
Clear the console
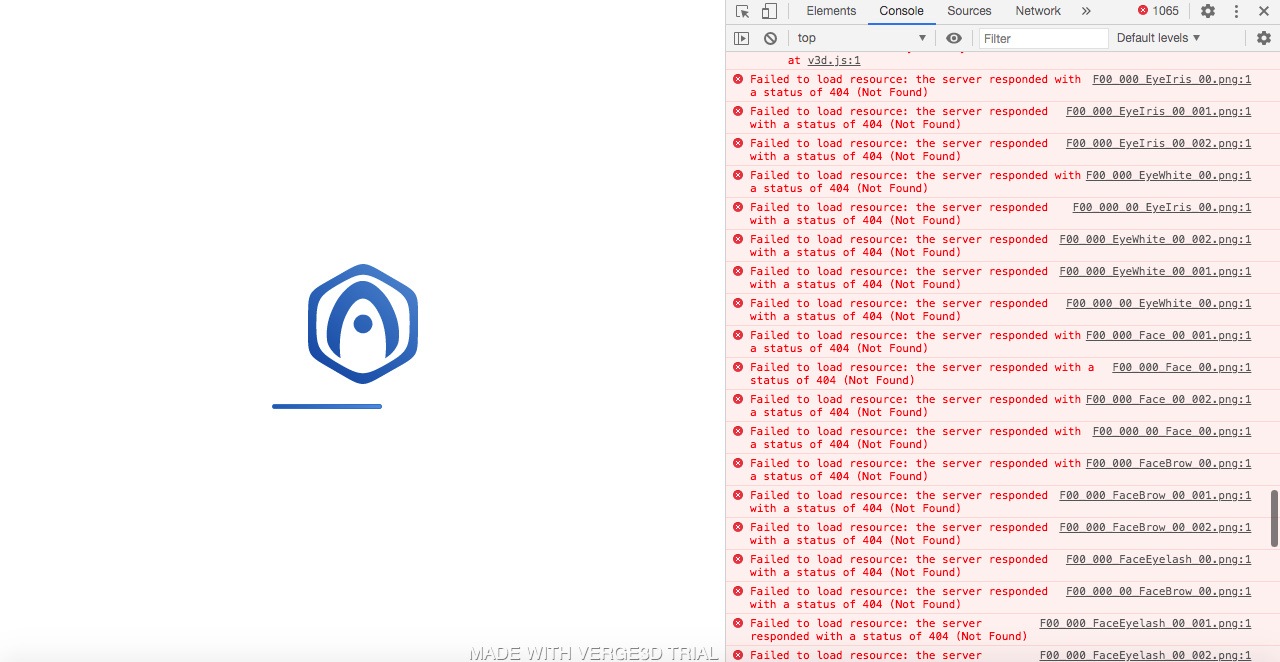coord(770,38)
